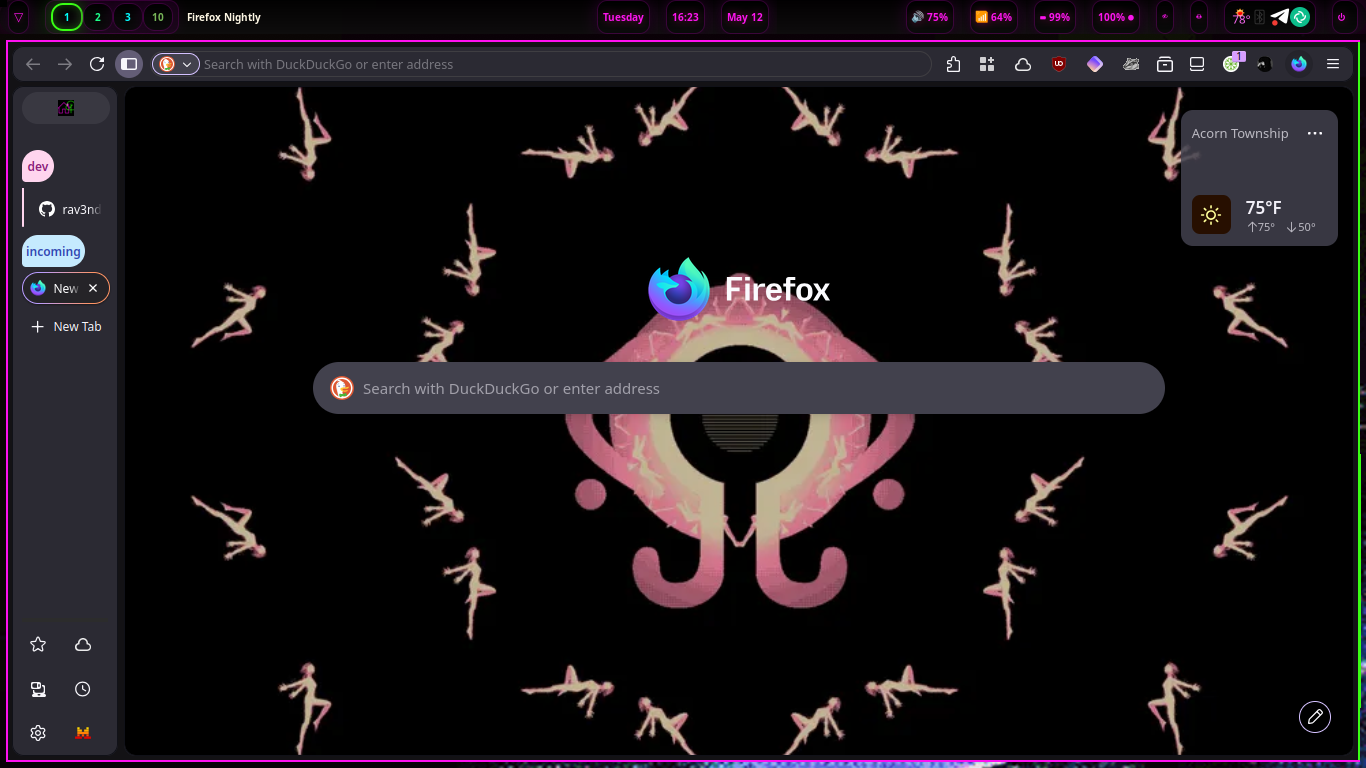
Task: Open the Firefox account icon in toolbar
Action: click(x=1299, y=64)
